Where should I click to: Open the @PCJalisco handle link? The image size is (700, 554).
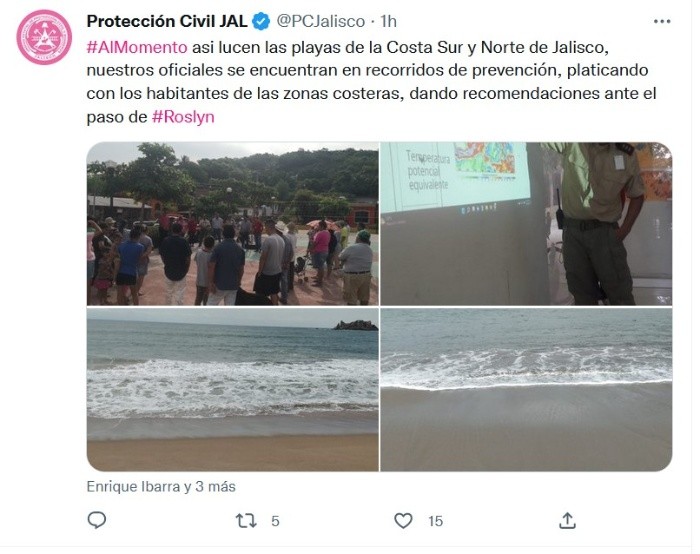click(321, 21)
